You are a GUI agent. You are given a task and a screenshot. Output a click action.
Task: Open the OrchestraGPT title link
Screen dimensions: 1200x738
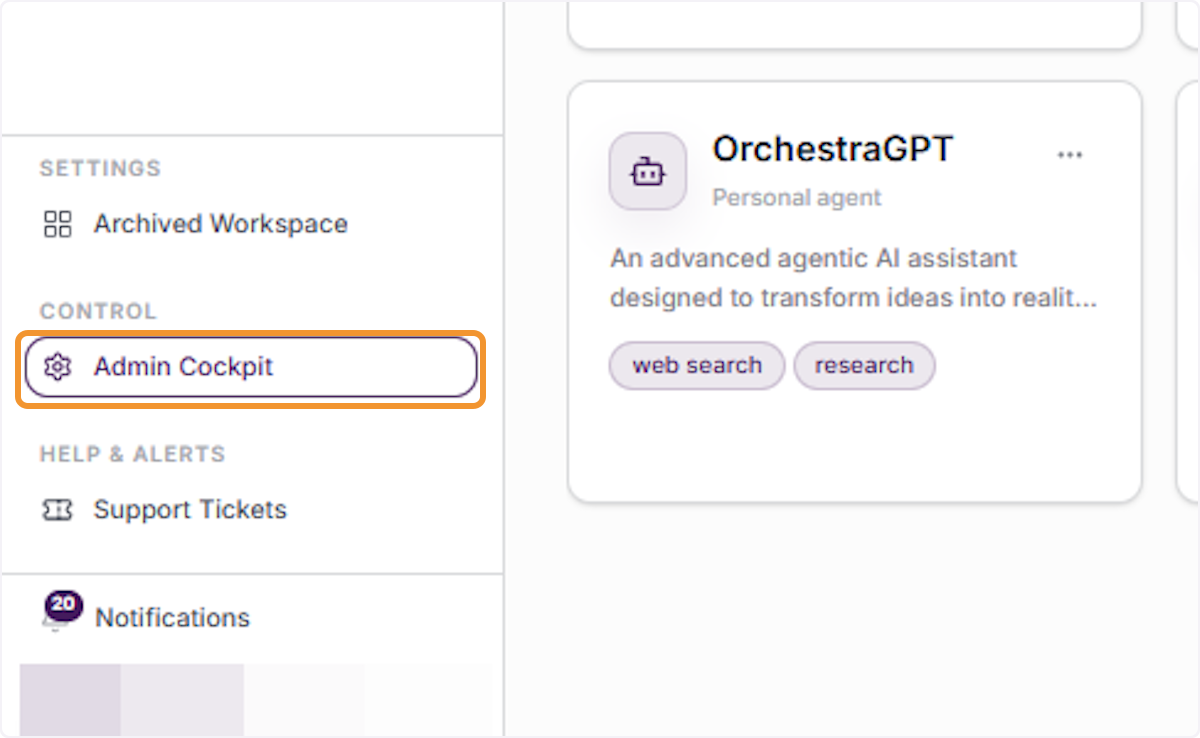click(x=832, y=149)
